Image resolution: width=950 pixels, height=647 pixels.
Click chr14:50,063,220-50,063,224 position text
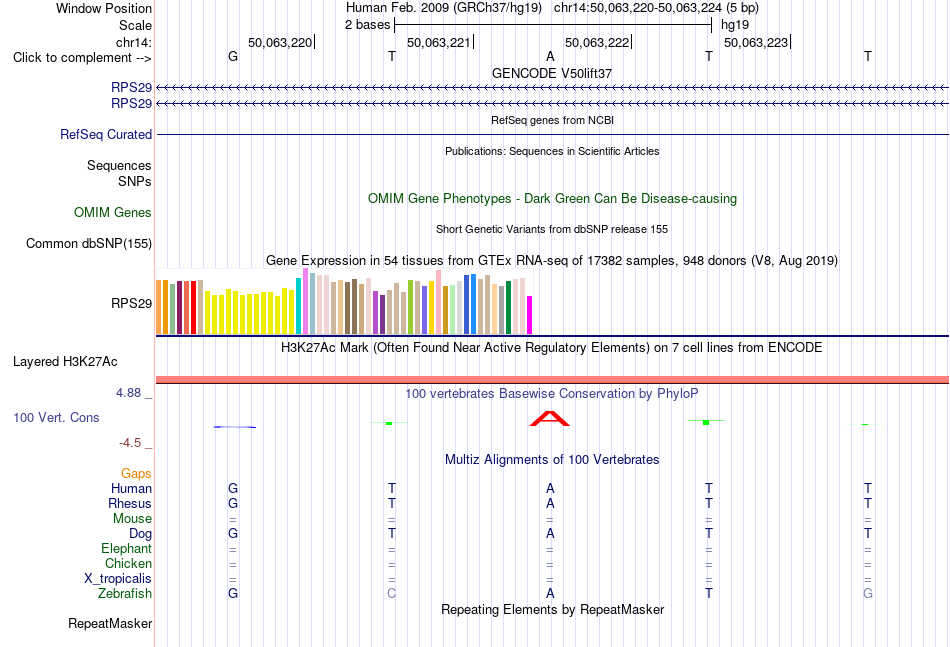(x=656, y=8)
